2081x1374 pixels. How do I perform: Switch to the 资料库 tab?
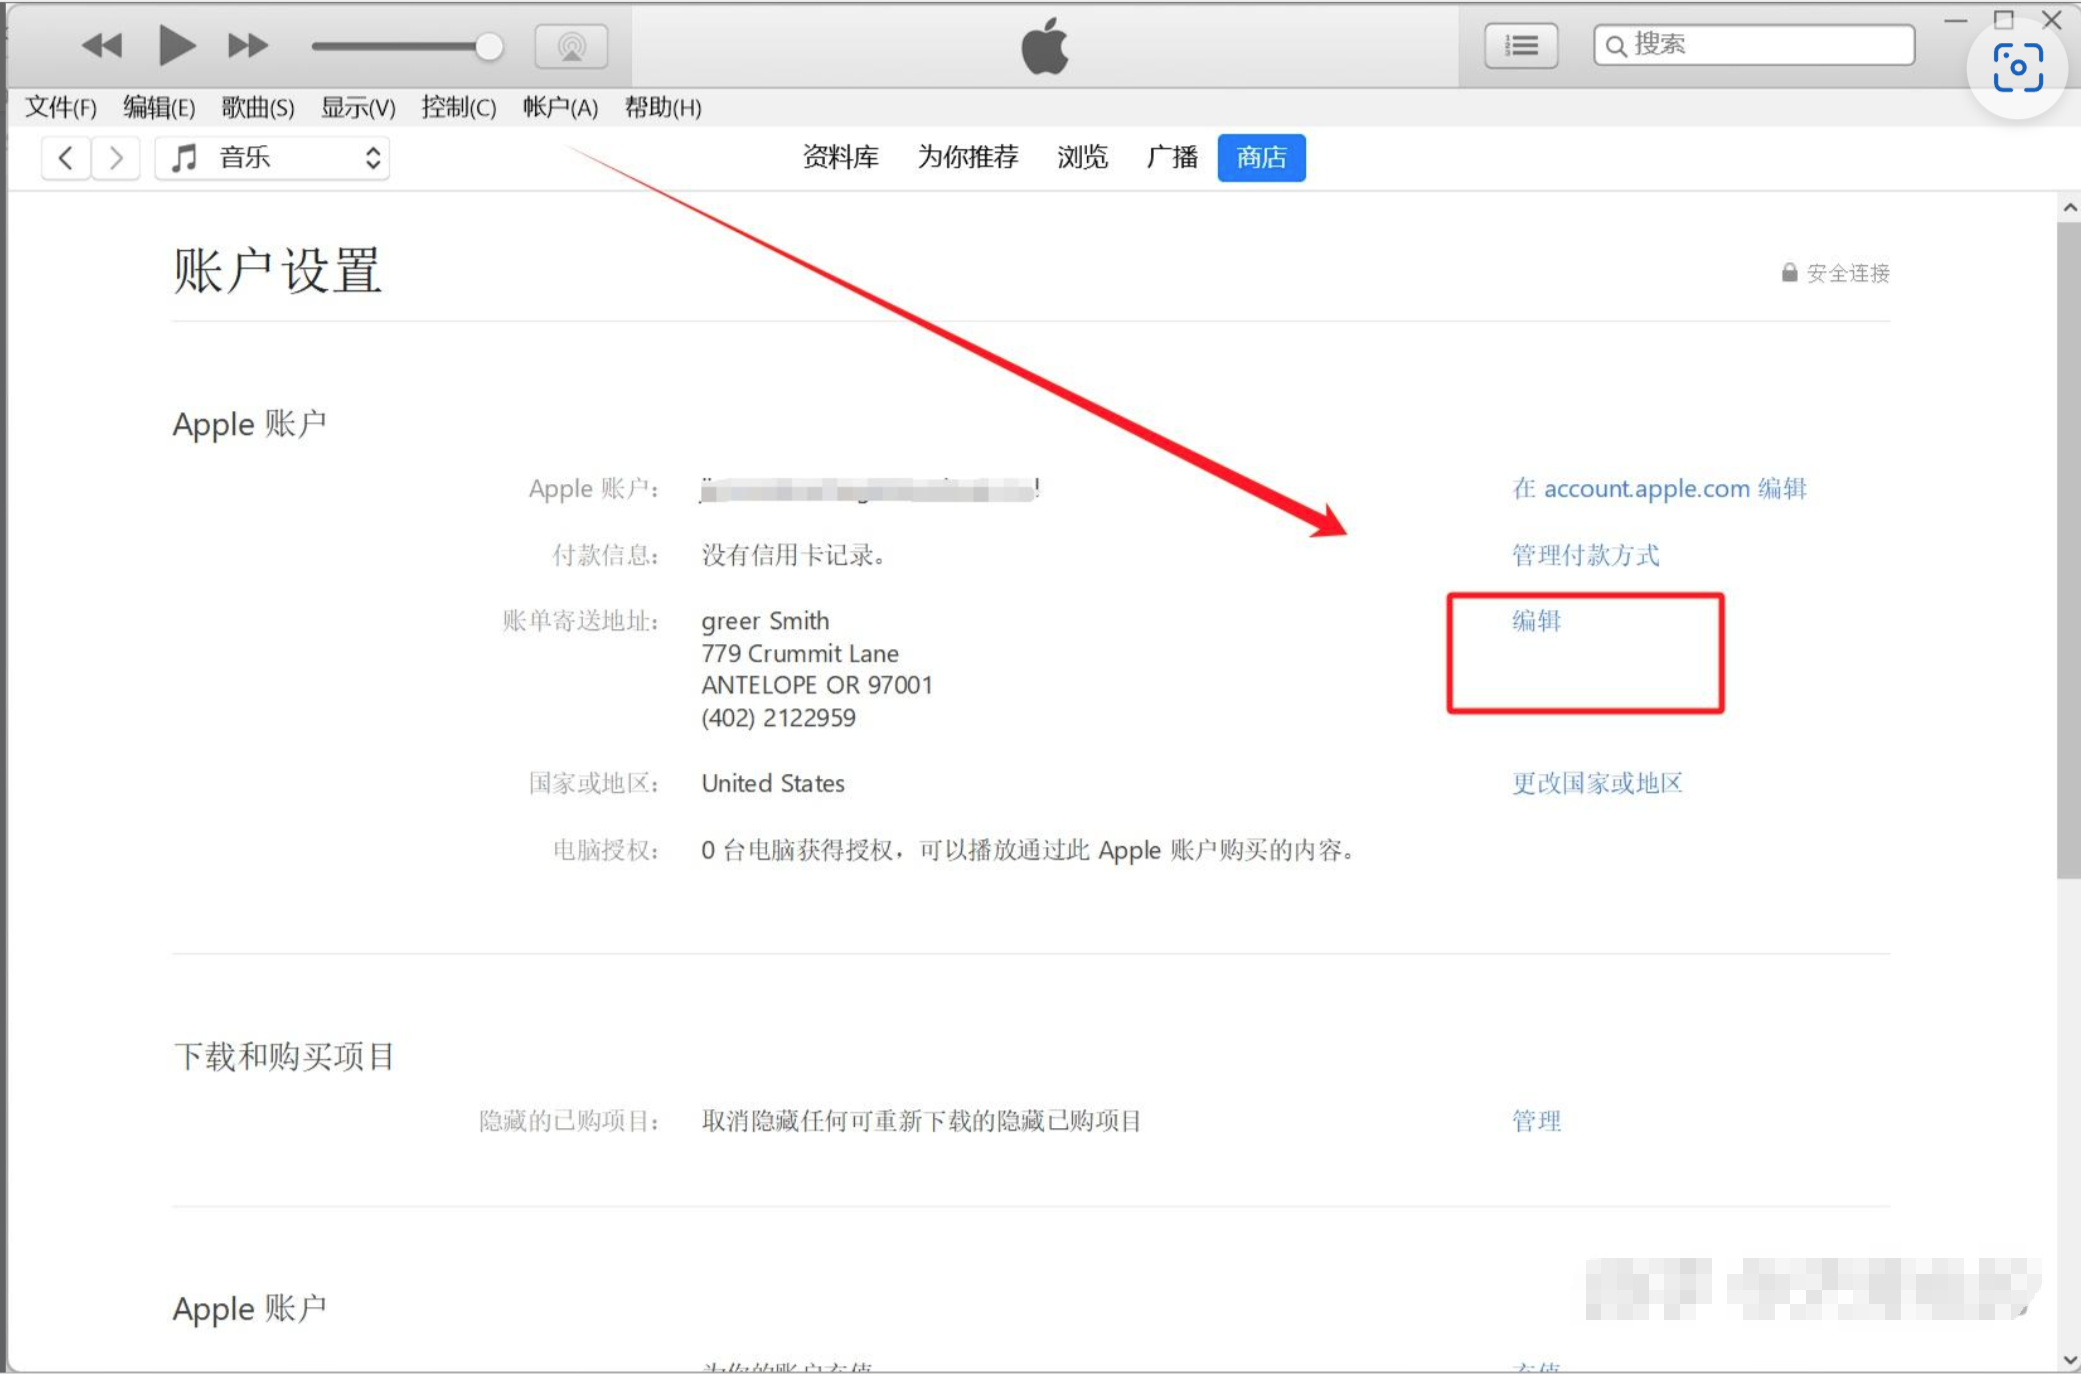(840, 158)
